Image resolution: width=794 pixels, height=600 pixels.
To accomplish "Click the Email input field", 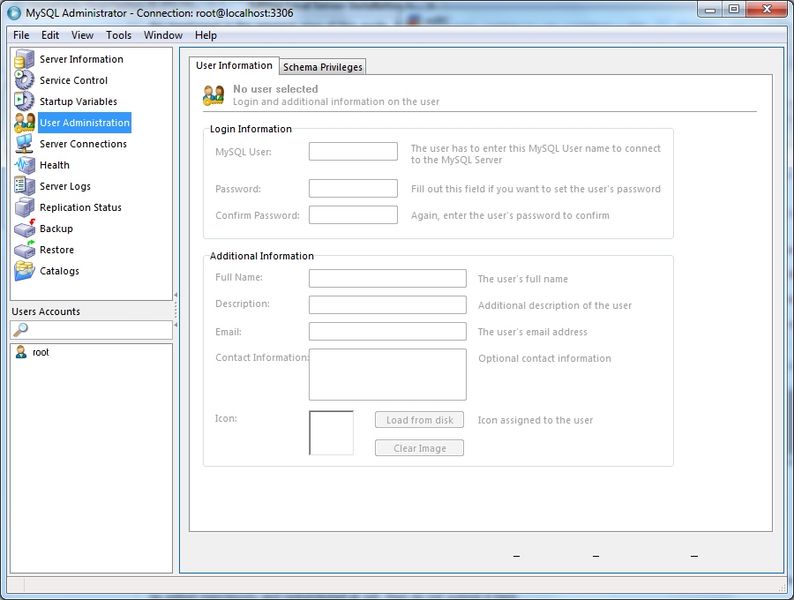I will tap(388, 331).
